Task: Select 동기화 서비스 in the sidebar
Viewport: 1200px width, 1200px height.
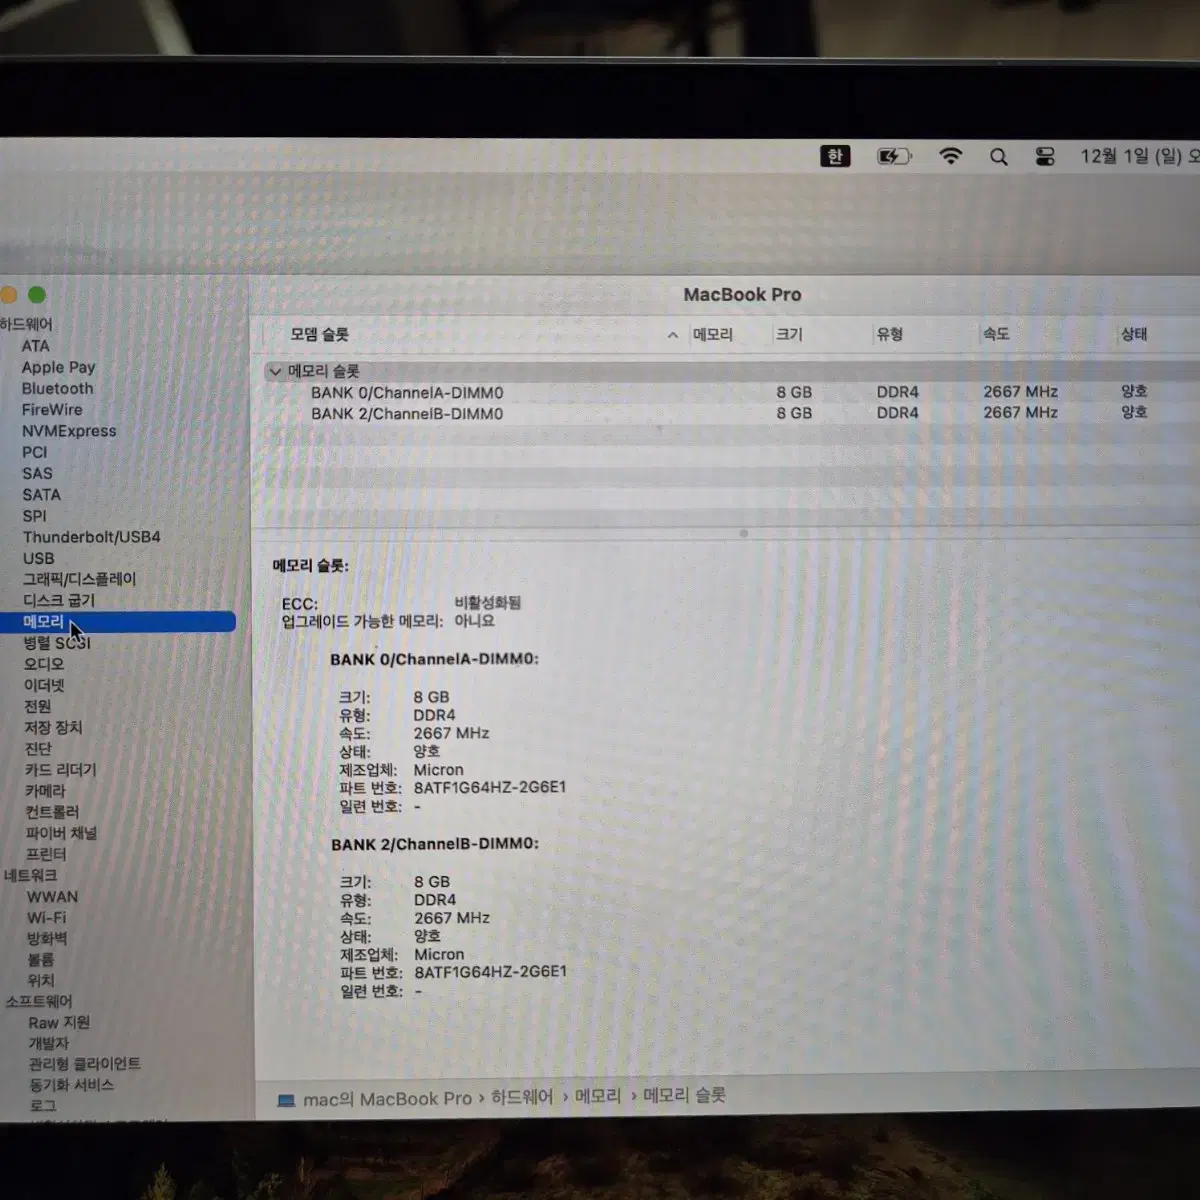Action: point(71,1085)
